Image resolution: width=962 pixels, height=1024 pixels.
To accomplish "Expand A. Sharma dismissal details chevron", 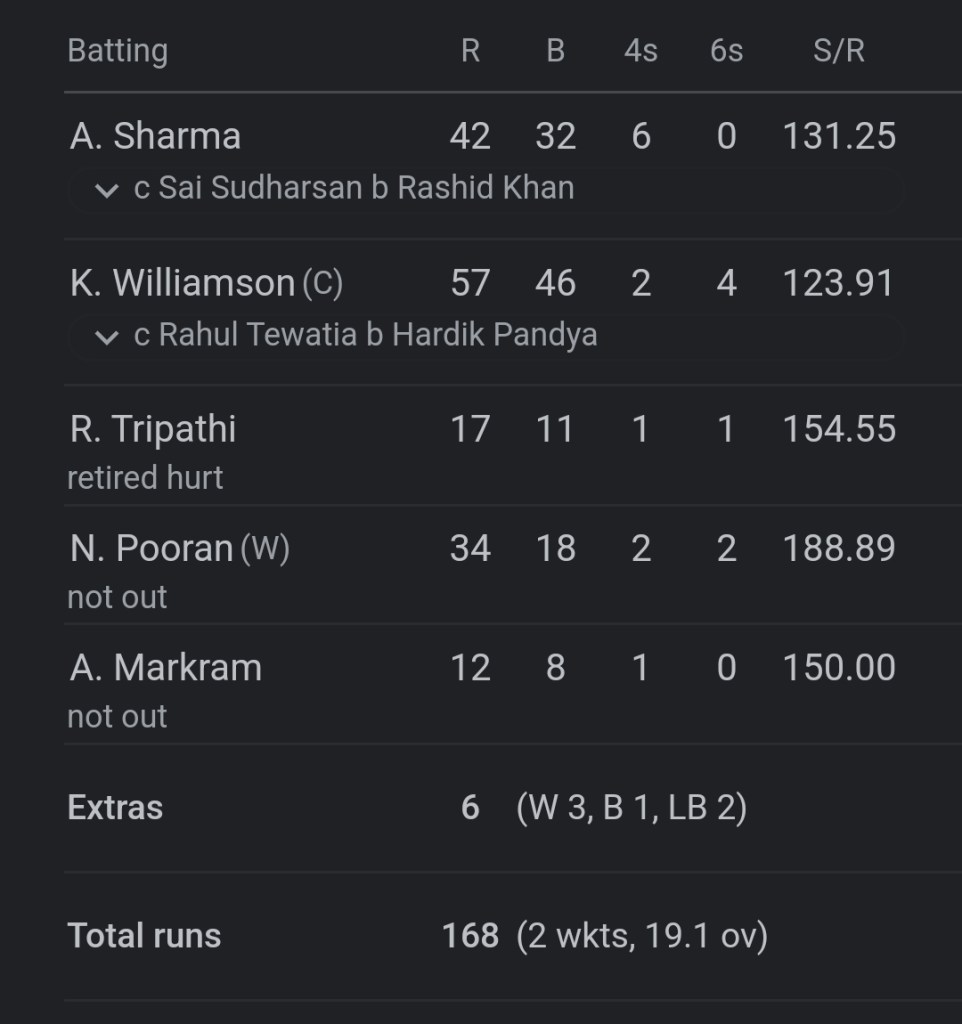I will point(107,190).
